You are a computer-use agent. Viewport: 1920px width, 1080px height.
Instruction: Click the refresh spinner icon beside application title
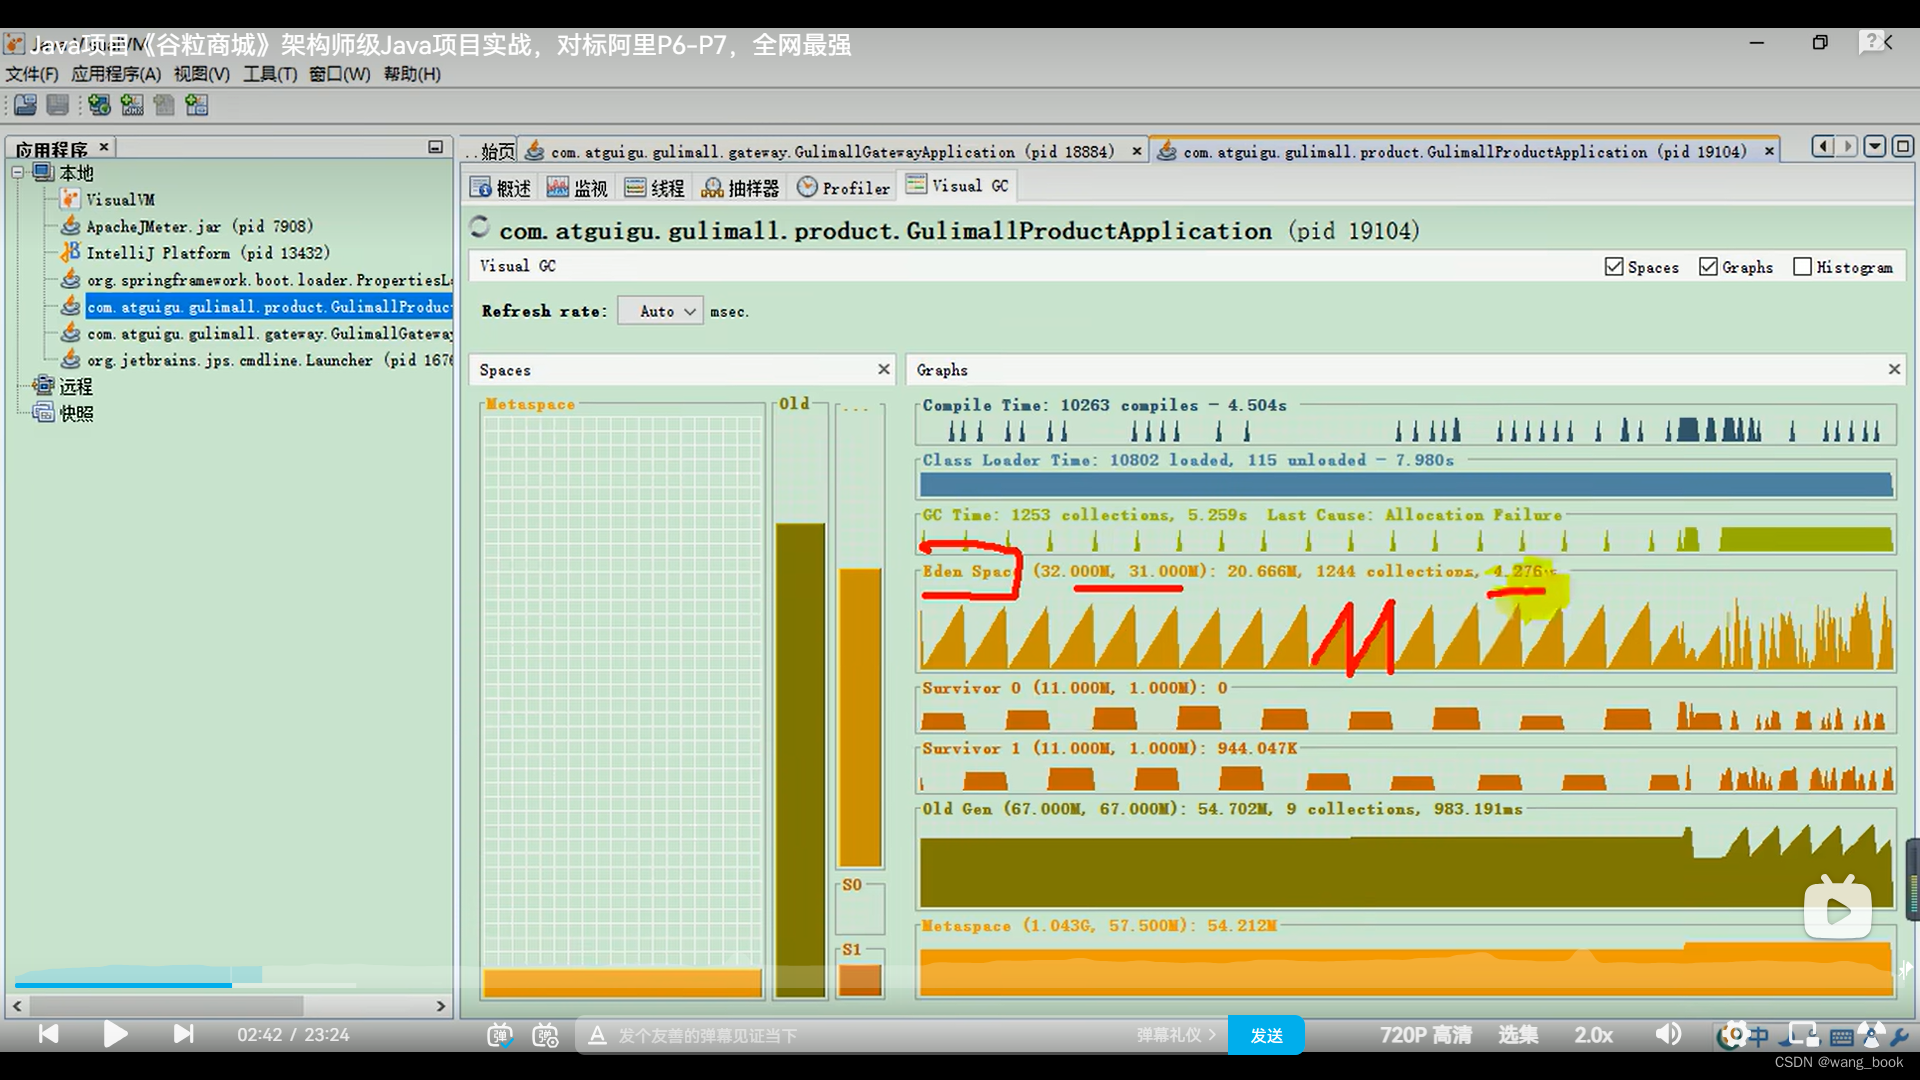480,227
